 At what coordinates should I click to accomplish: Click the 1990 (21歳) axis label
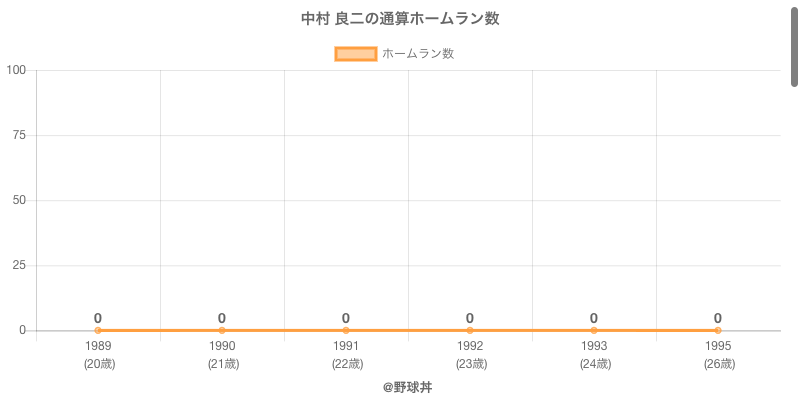point(222,355)
